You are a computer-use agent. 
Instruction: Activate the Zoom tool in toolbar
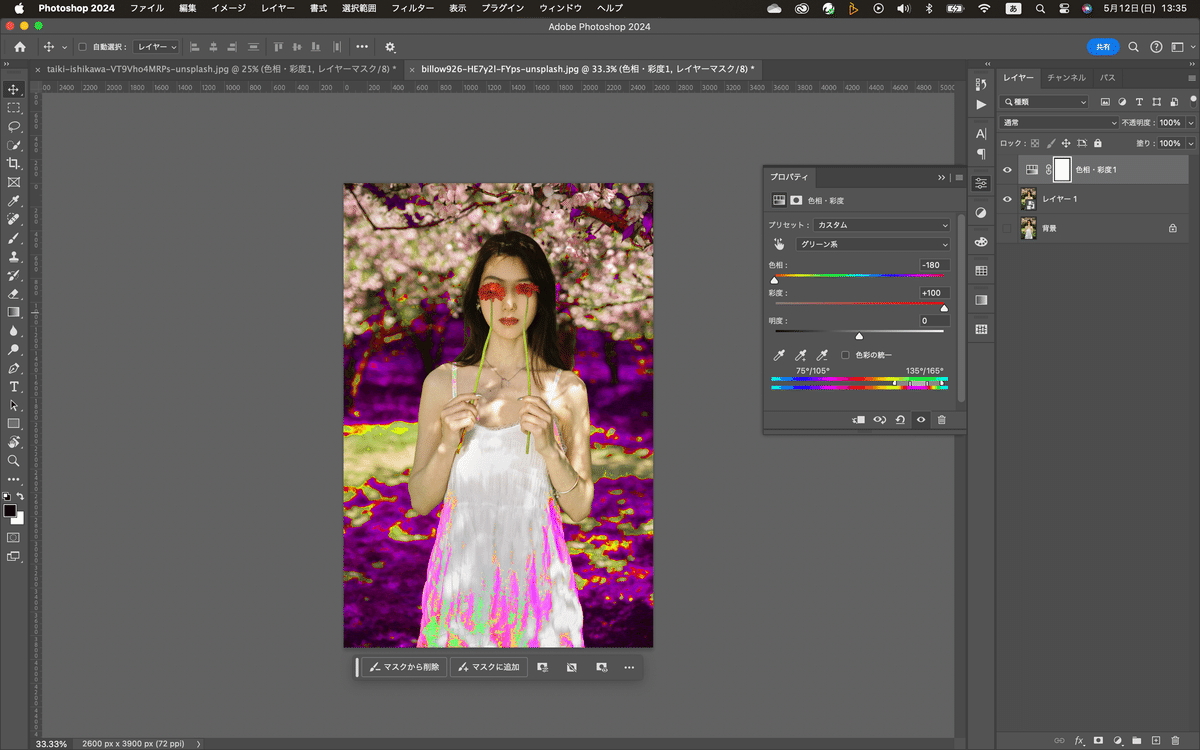pos(14,461)
